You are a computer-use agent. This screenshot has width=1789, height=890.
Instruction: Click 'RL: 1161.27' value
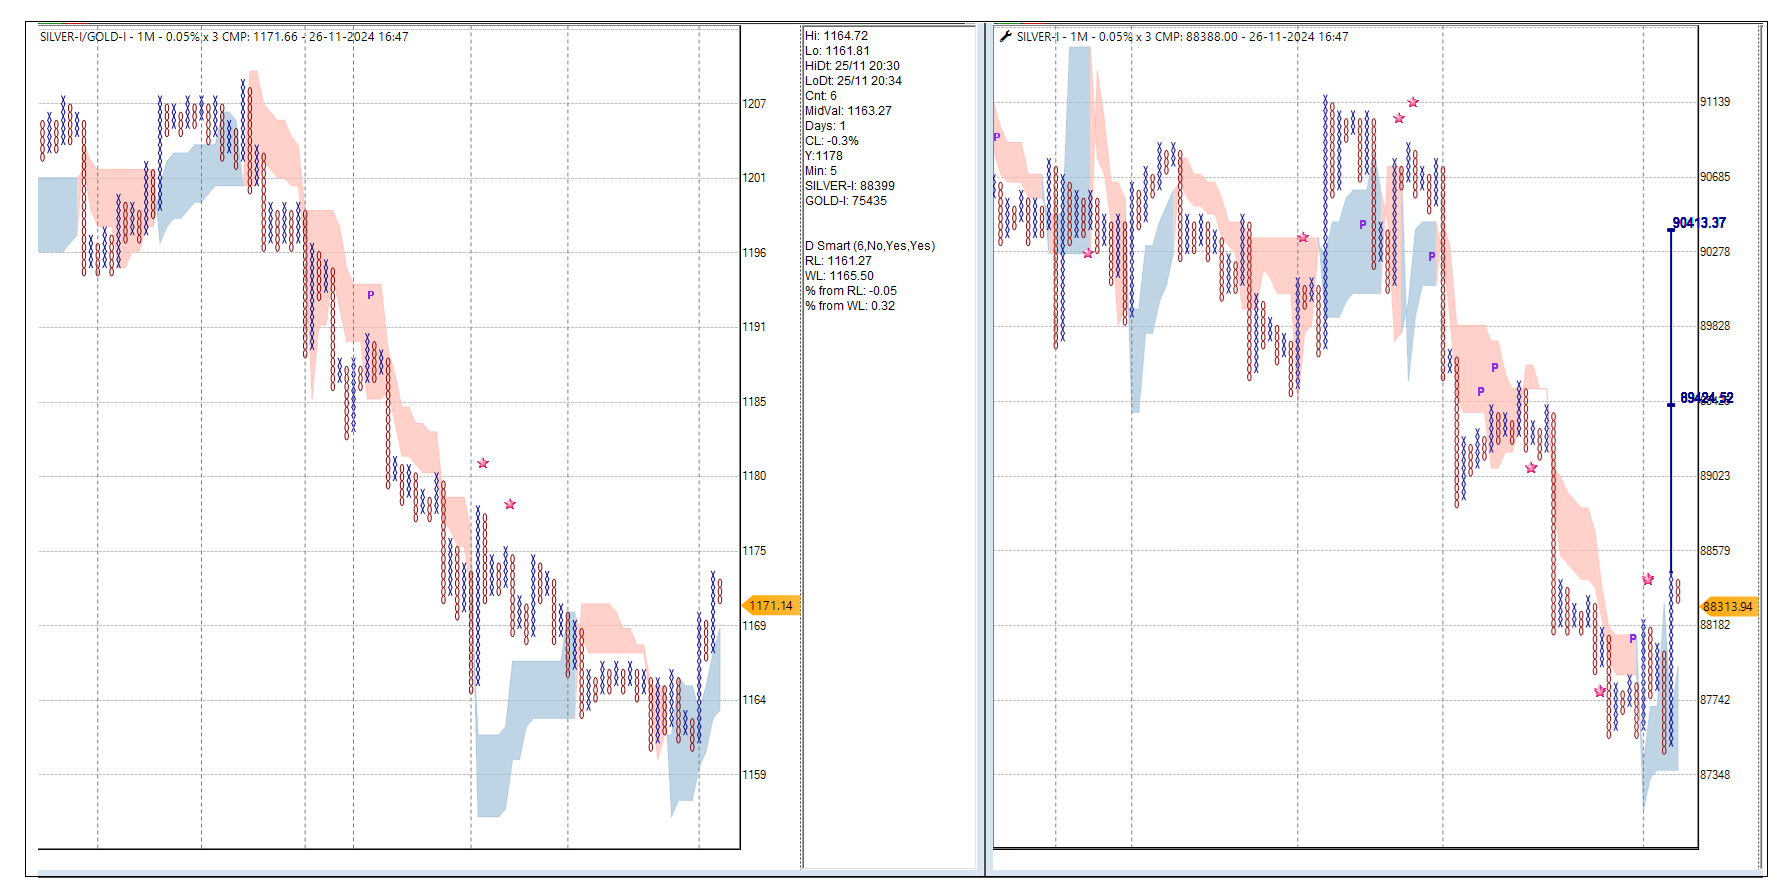click(x=839, y=261)
